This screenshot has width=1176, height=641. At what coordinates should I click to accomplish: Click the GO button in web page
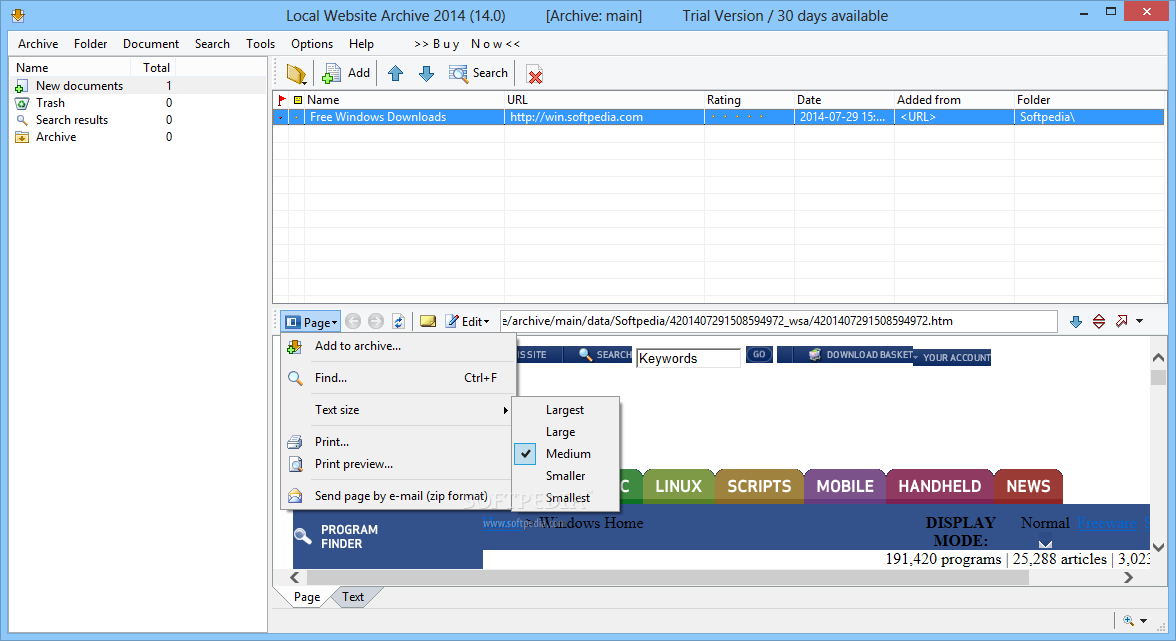click(759, 355)
